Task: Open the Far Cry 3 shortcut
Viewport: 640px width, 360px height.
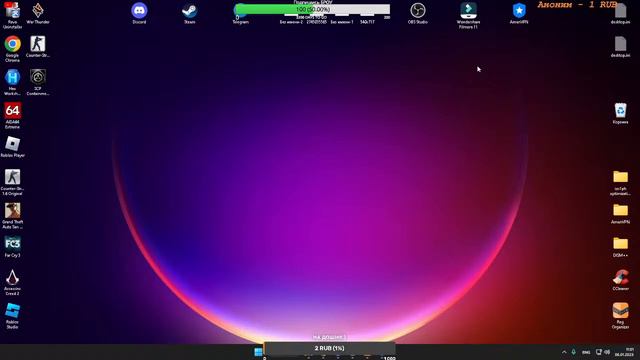Action: 12,246
